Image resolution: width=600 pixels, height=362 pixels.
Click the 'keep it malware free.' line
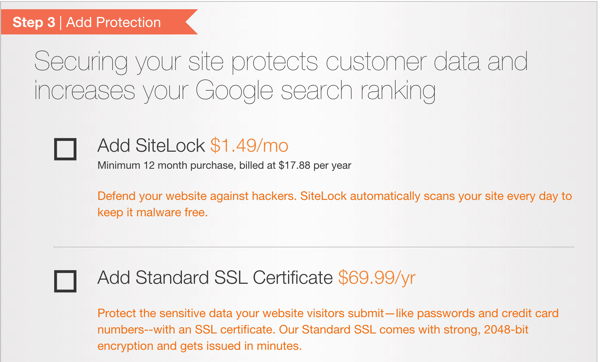pyautogui.click(x=152, y=212)
